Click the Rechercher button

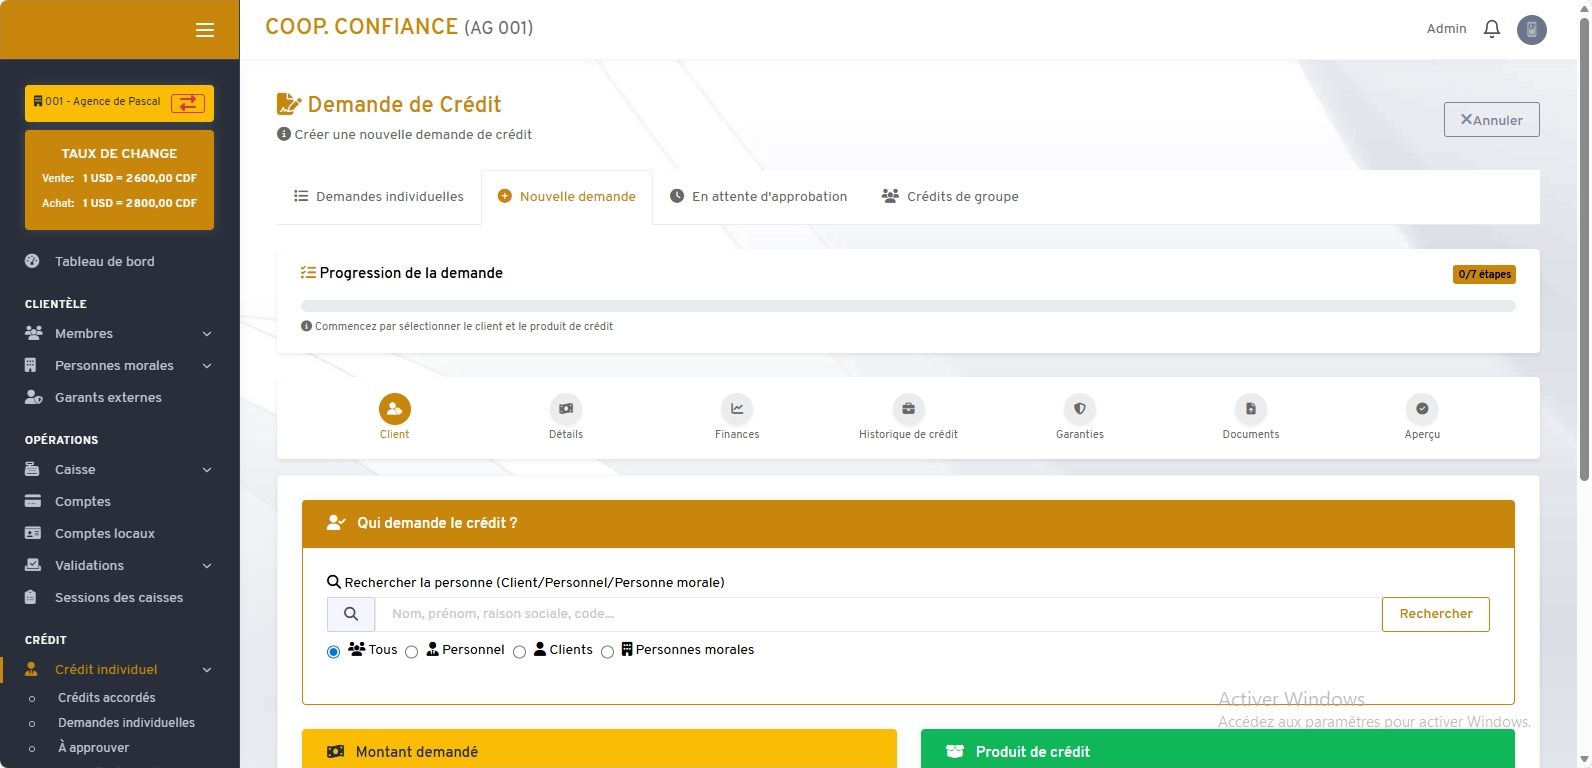[x=1435, y=614]
